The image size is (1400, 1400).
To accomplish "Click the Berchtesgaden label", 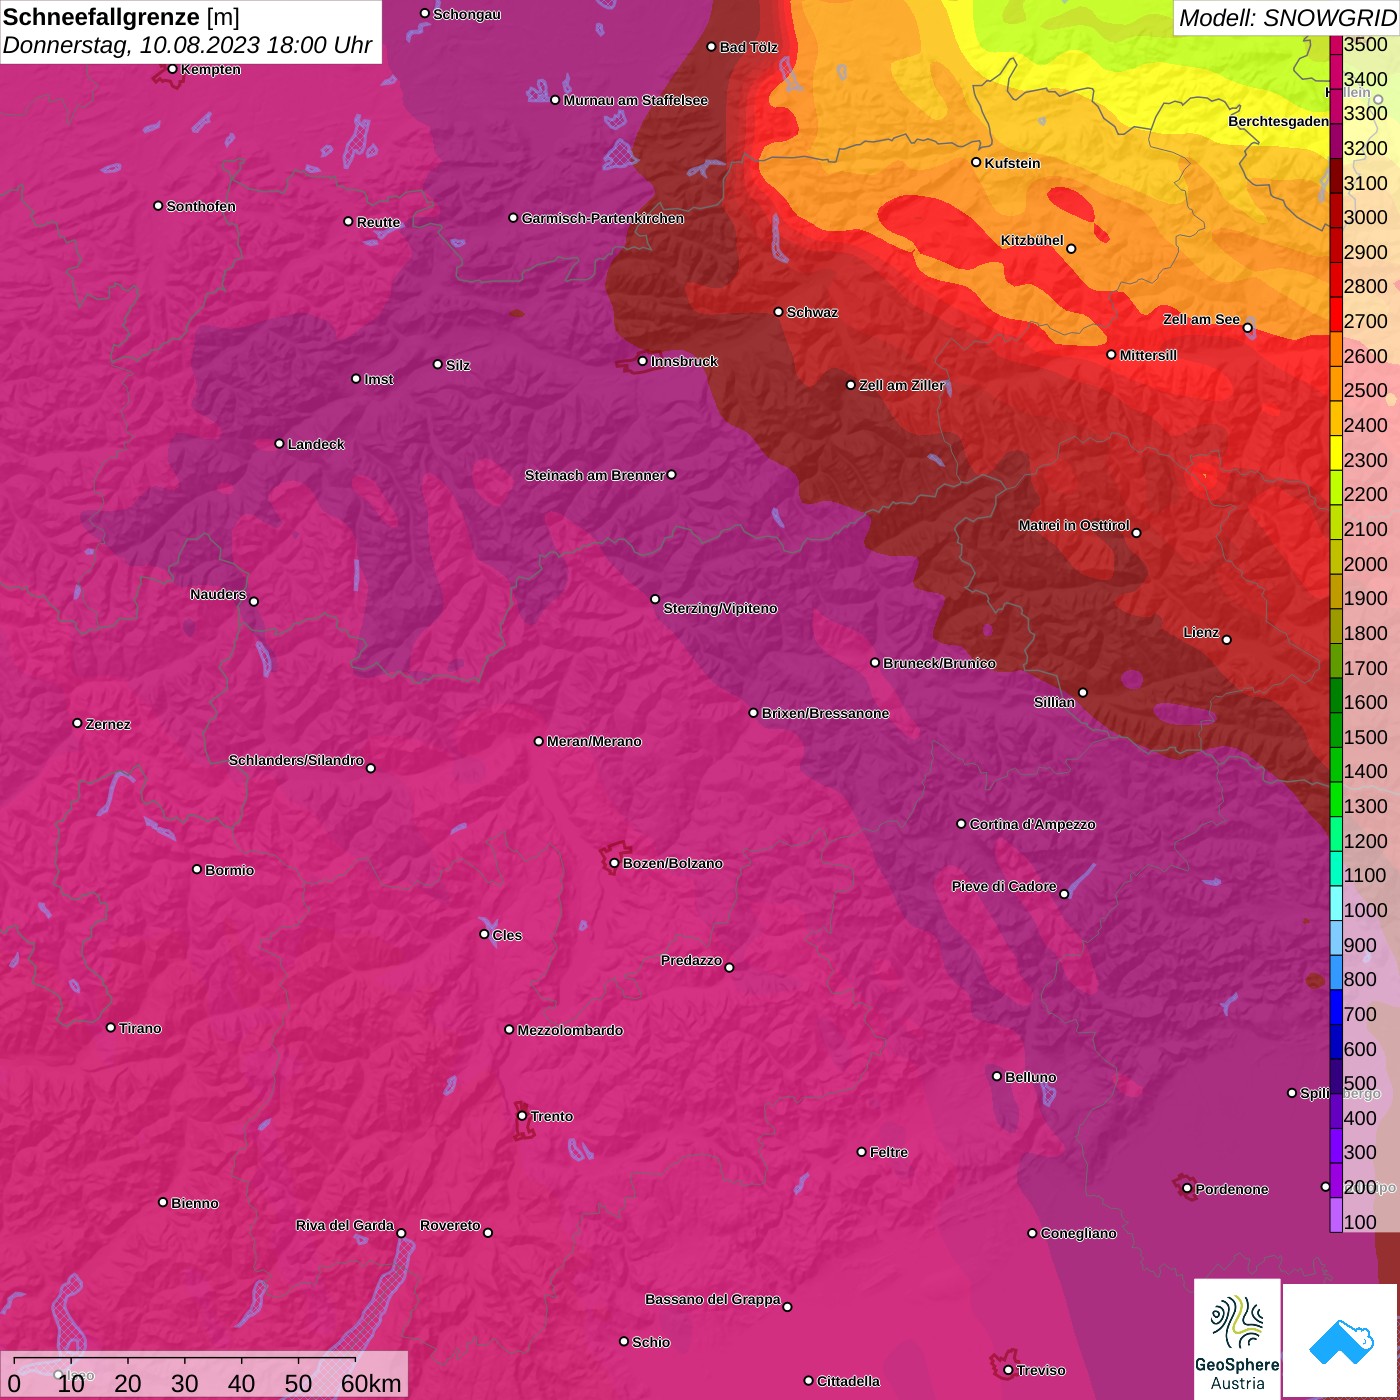I will [1279, 121].
